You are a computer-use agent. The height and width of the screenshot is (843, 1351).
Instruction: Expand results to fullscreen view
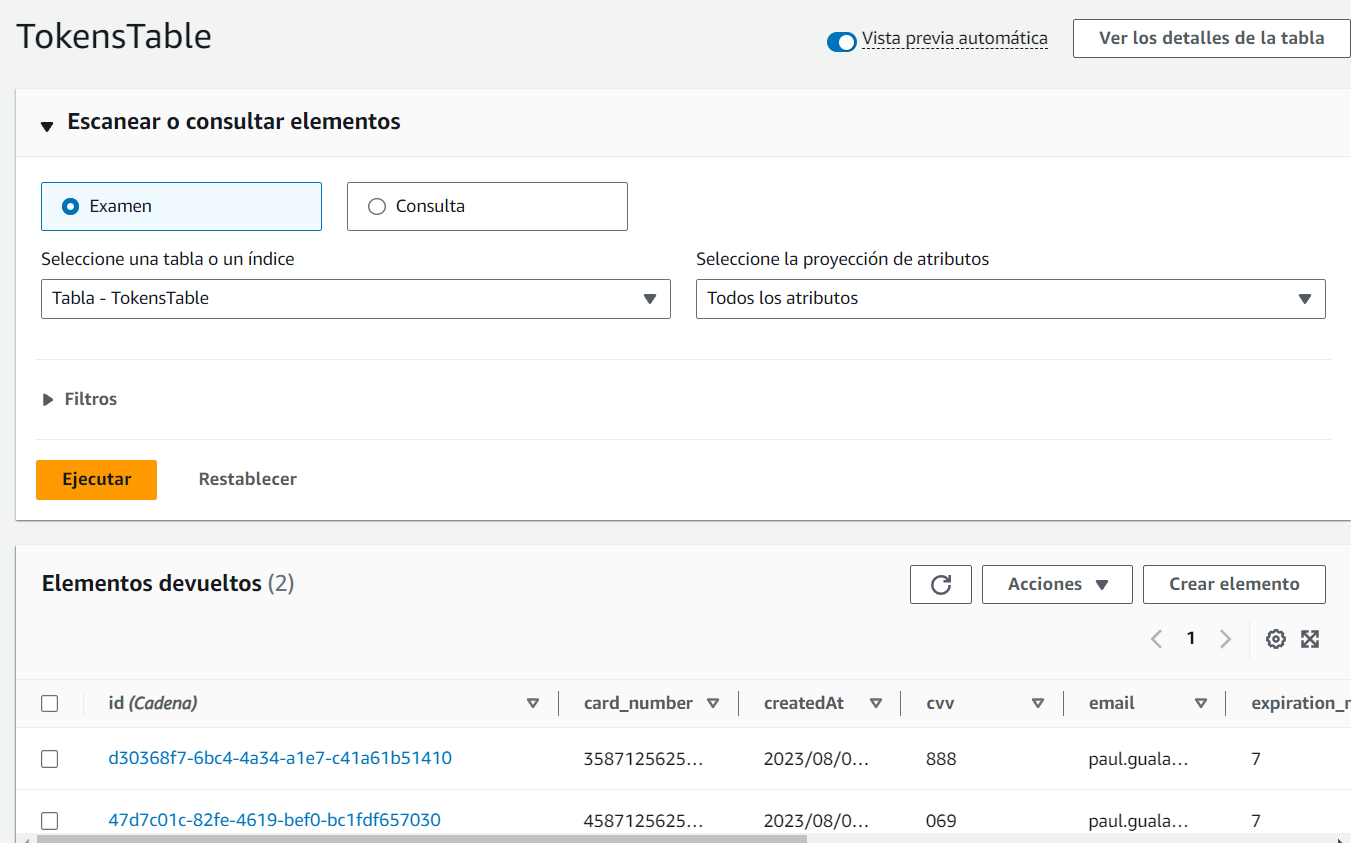(1310, 638)
